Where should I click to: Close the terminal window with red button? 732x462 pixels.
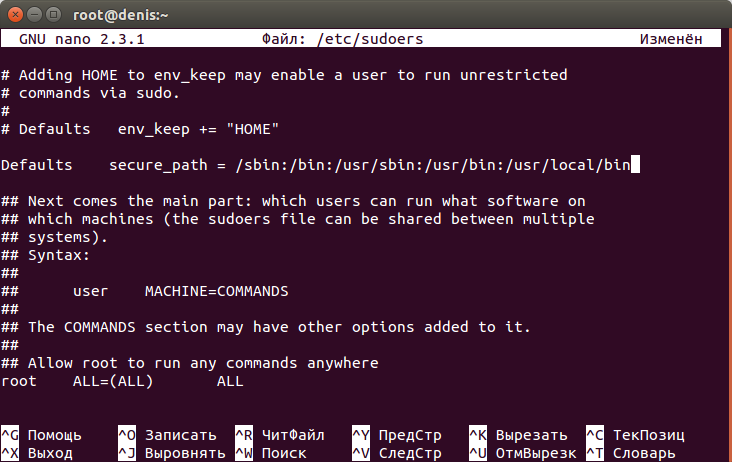pos(15,15)
